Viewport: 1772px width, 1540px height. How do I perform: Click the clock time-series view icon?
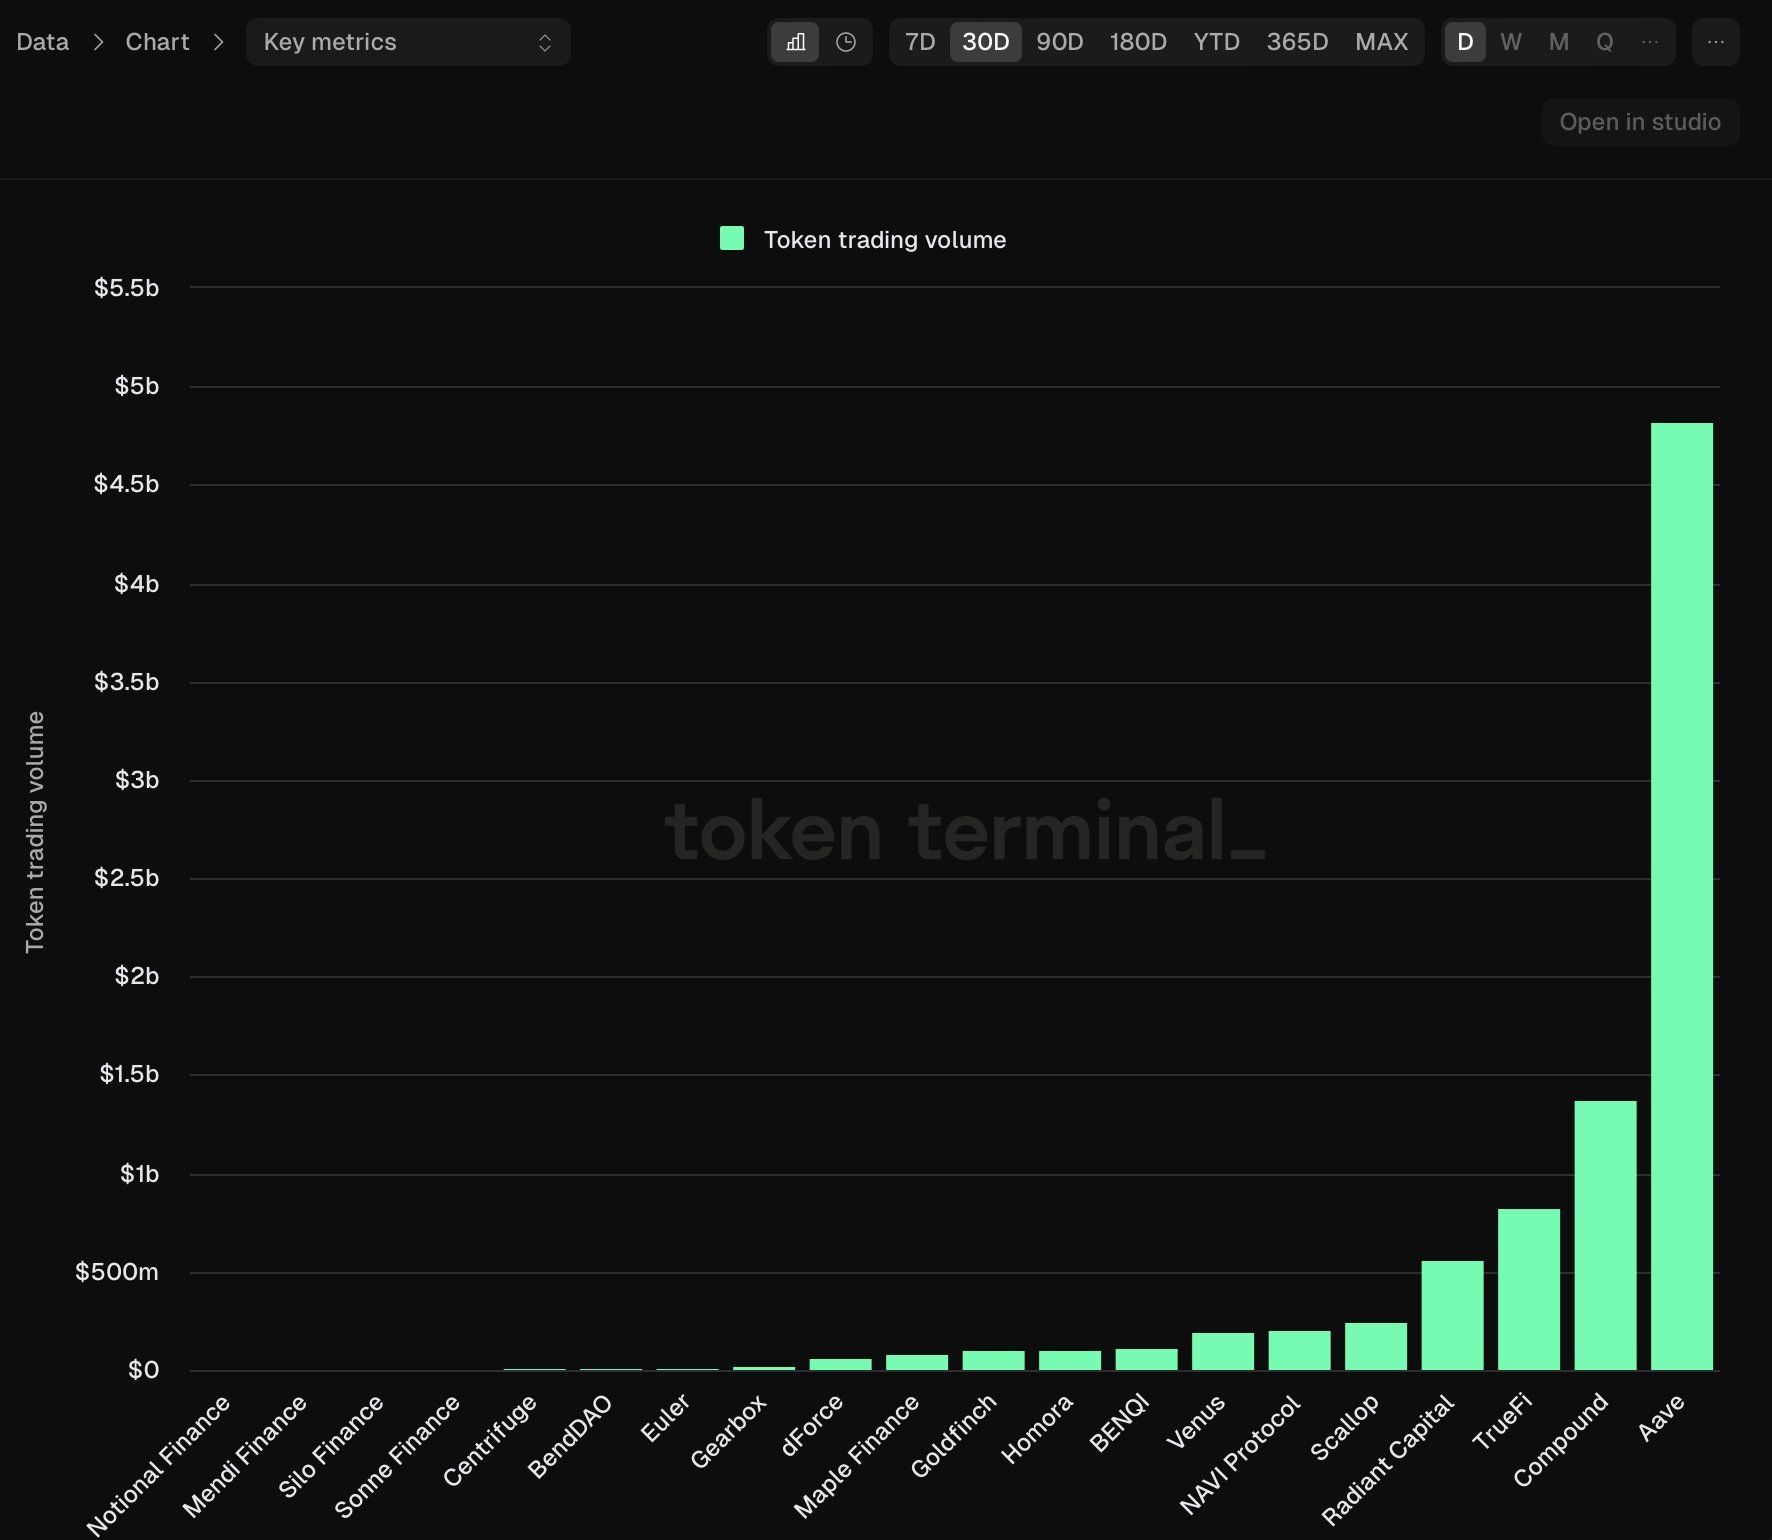846,42
